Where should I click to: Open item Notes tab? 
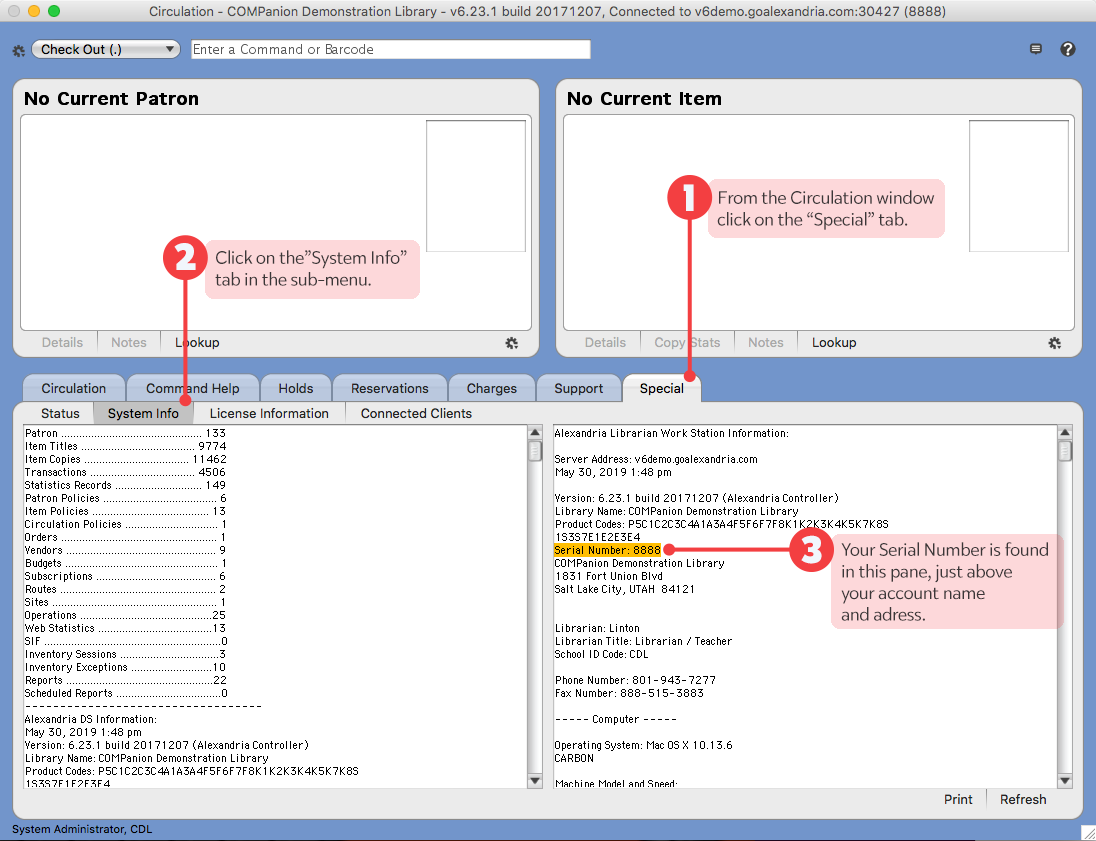765,343
